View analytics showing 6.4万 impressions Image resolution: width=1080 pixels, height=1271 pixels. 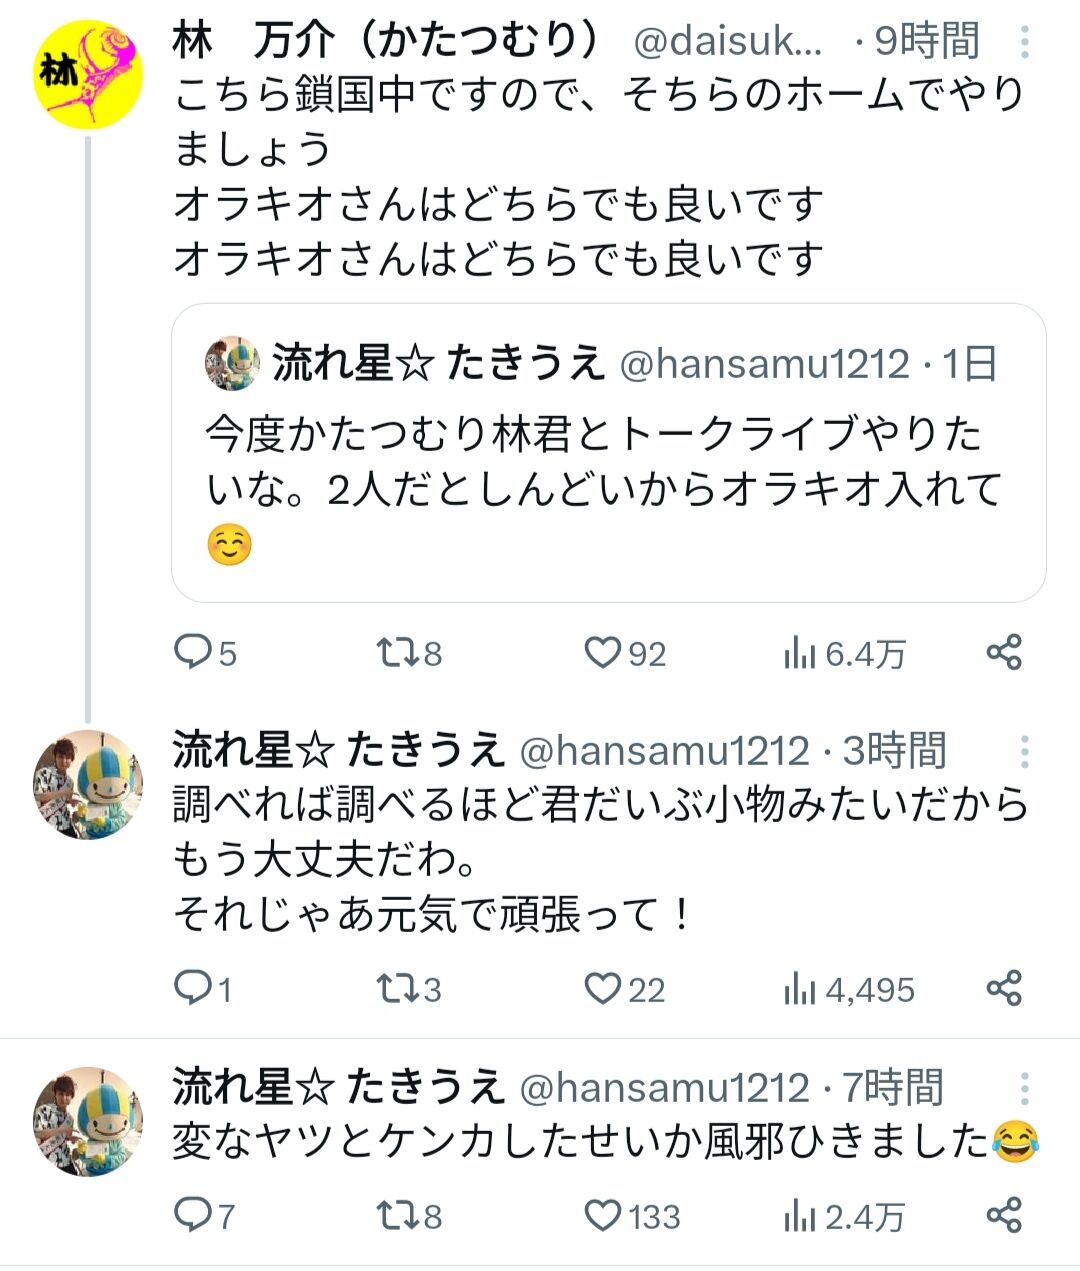[x=844, y=654]
